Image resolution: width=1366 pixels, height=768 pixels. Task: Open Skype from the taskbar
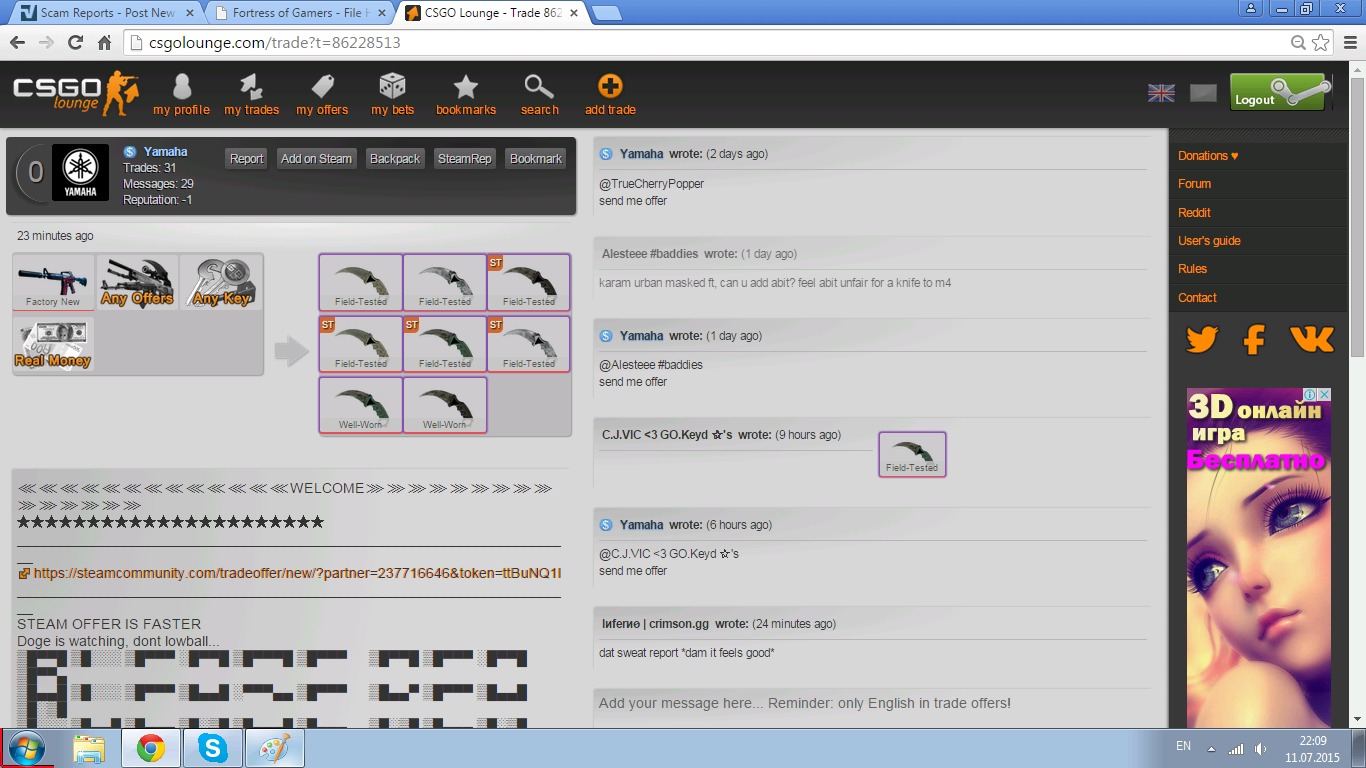click(212, 748)
